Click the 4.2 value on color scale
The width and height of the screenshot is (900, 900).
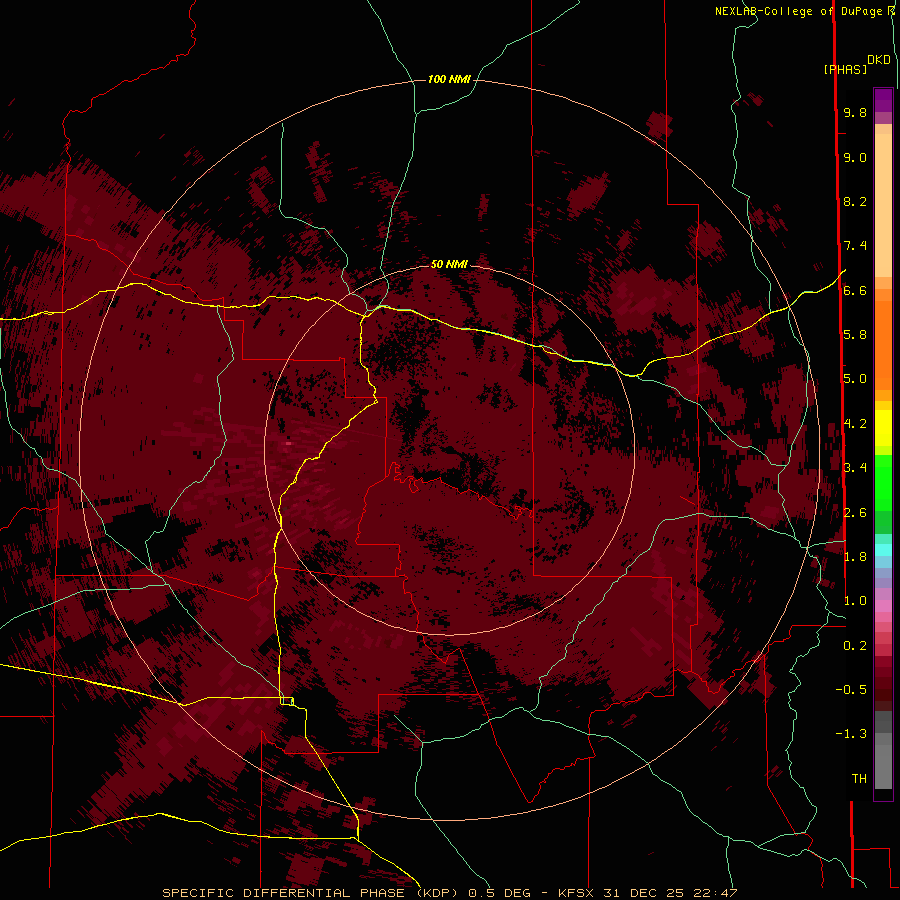pos(855,424)
